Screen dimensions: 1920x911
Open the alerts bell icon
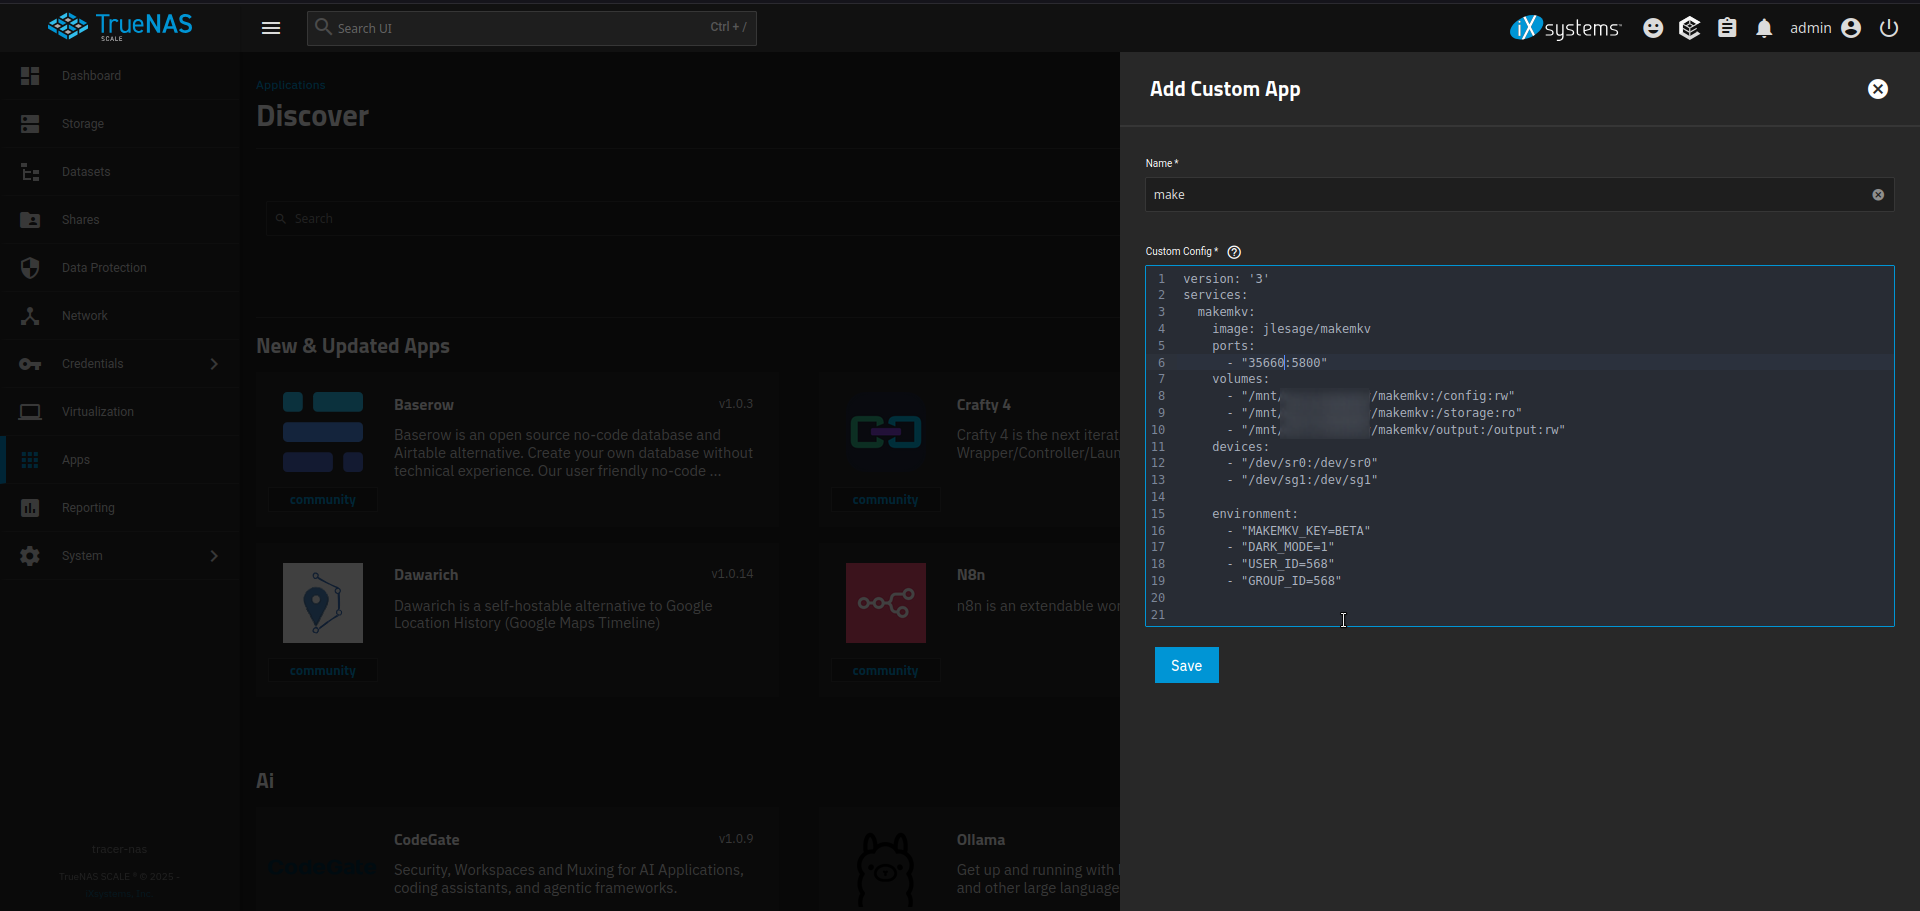pos(1764,28)
